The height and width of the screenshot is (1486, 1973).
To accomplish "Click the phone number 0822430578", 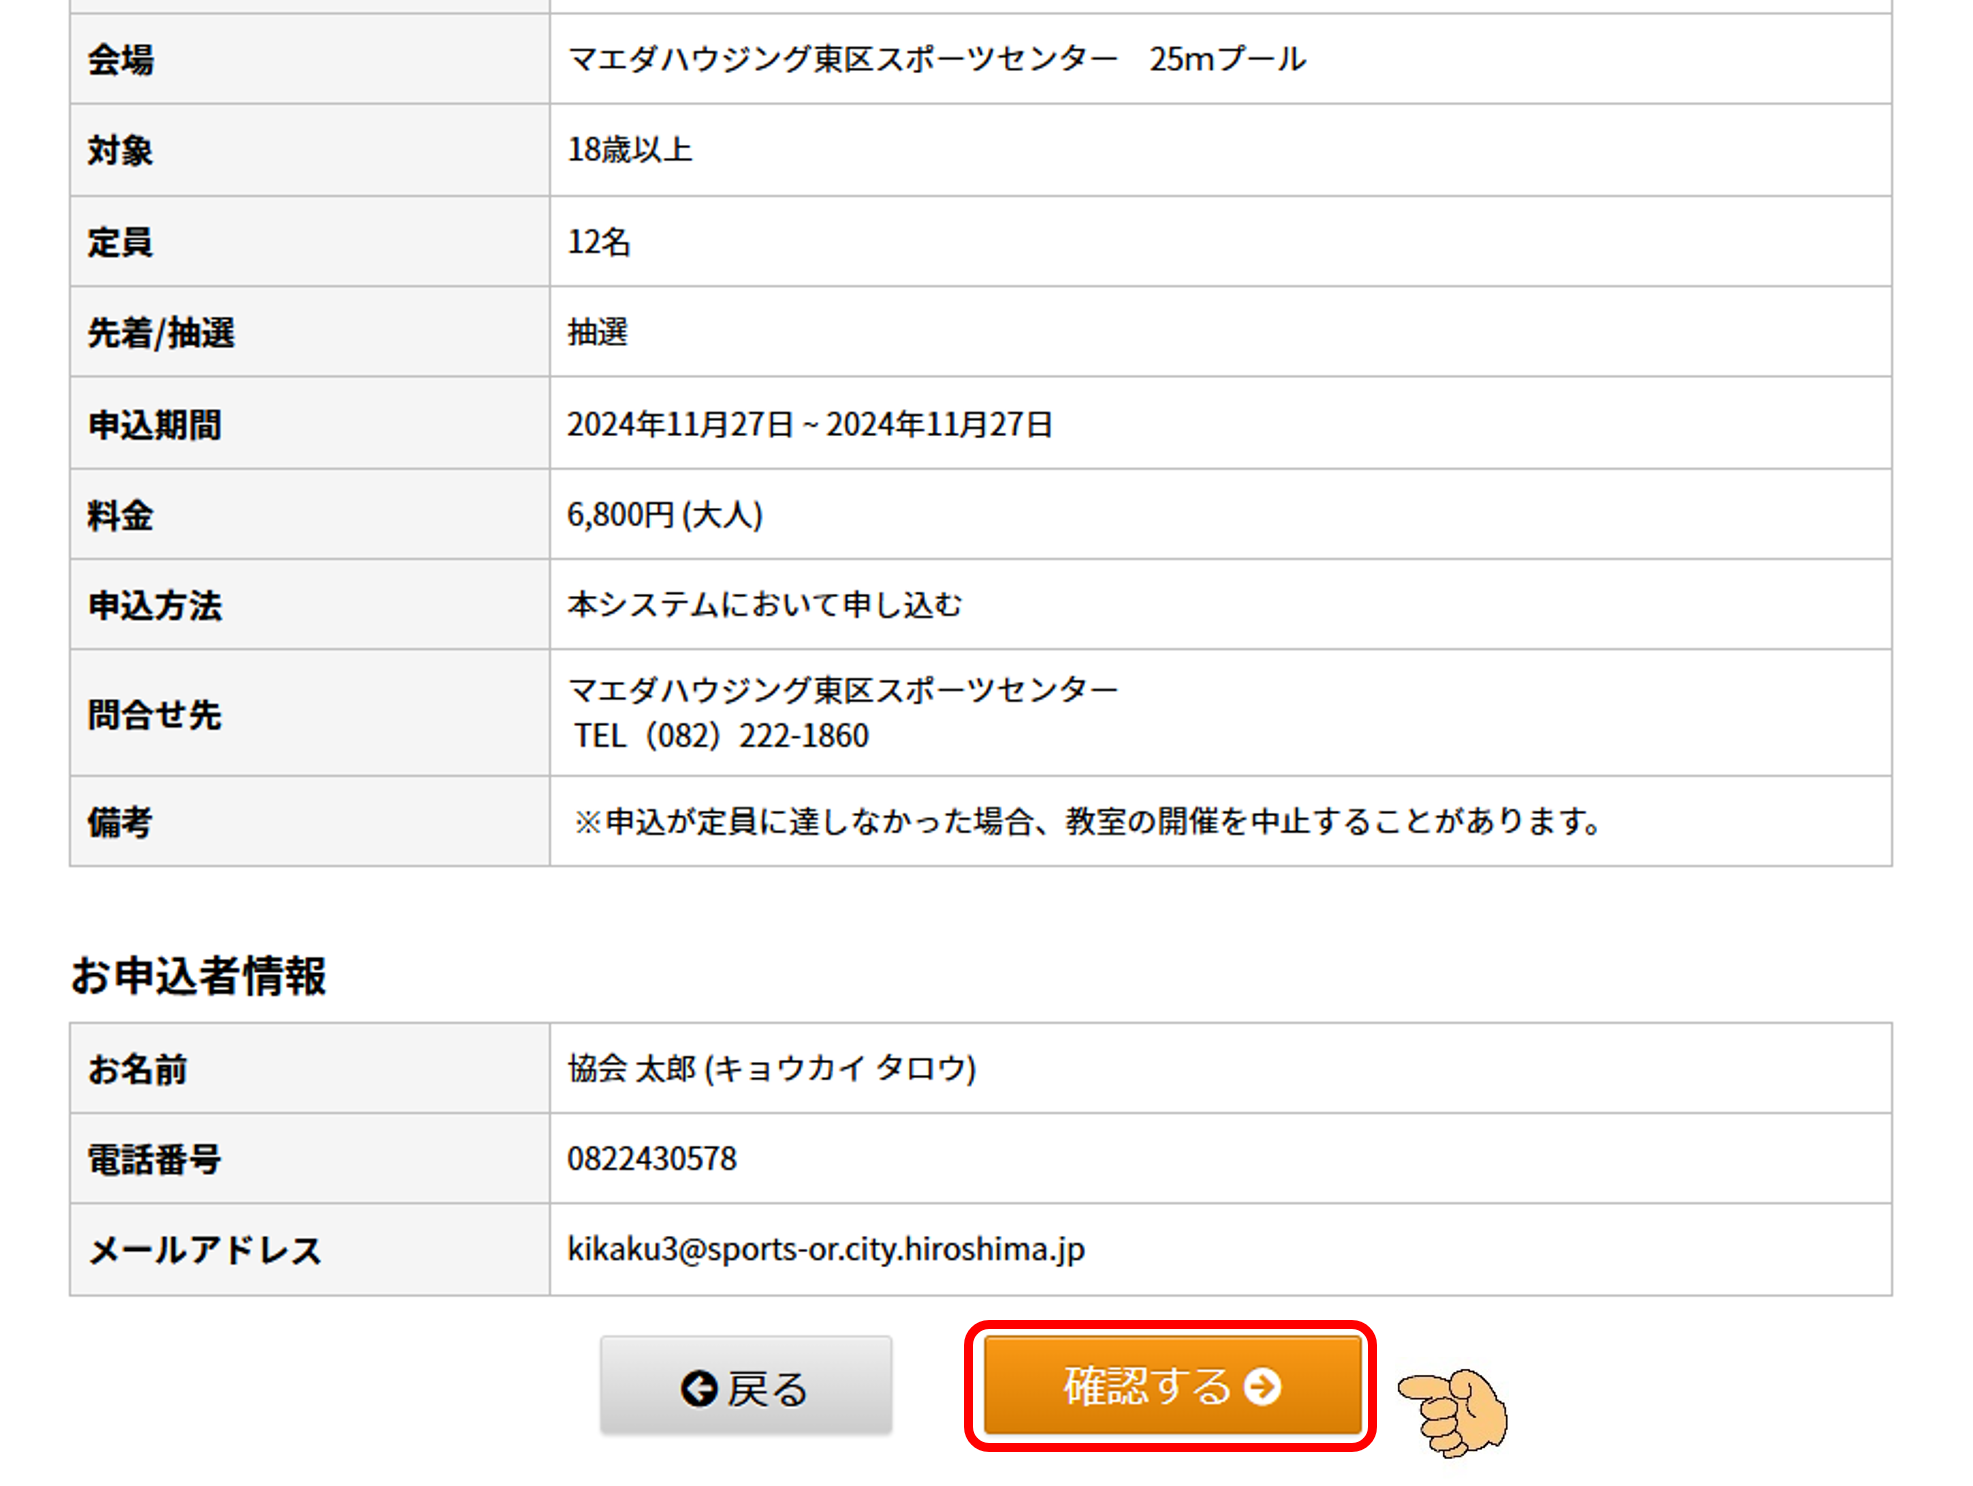I will pos(651,1159).
